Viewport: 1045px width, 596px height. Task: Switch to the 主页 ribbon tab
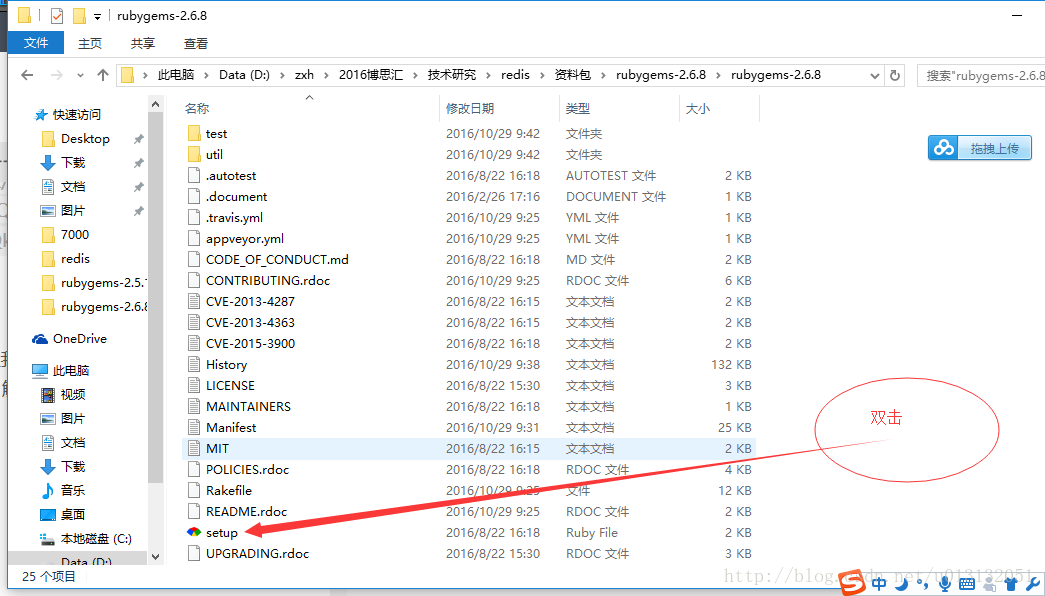pyautogui.click(x=90, y=43)
